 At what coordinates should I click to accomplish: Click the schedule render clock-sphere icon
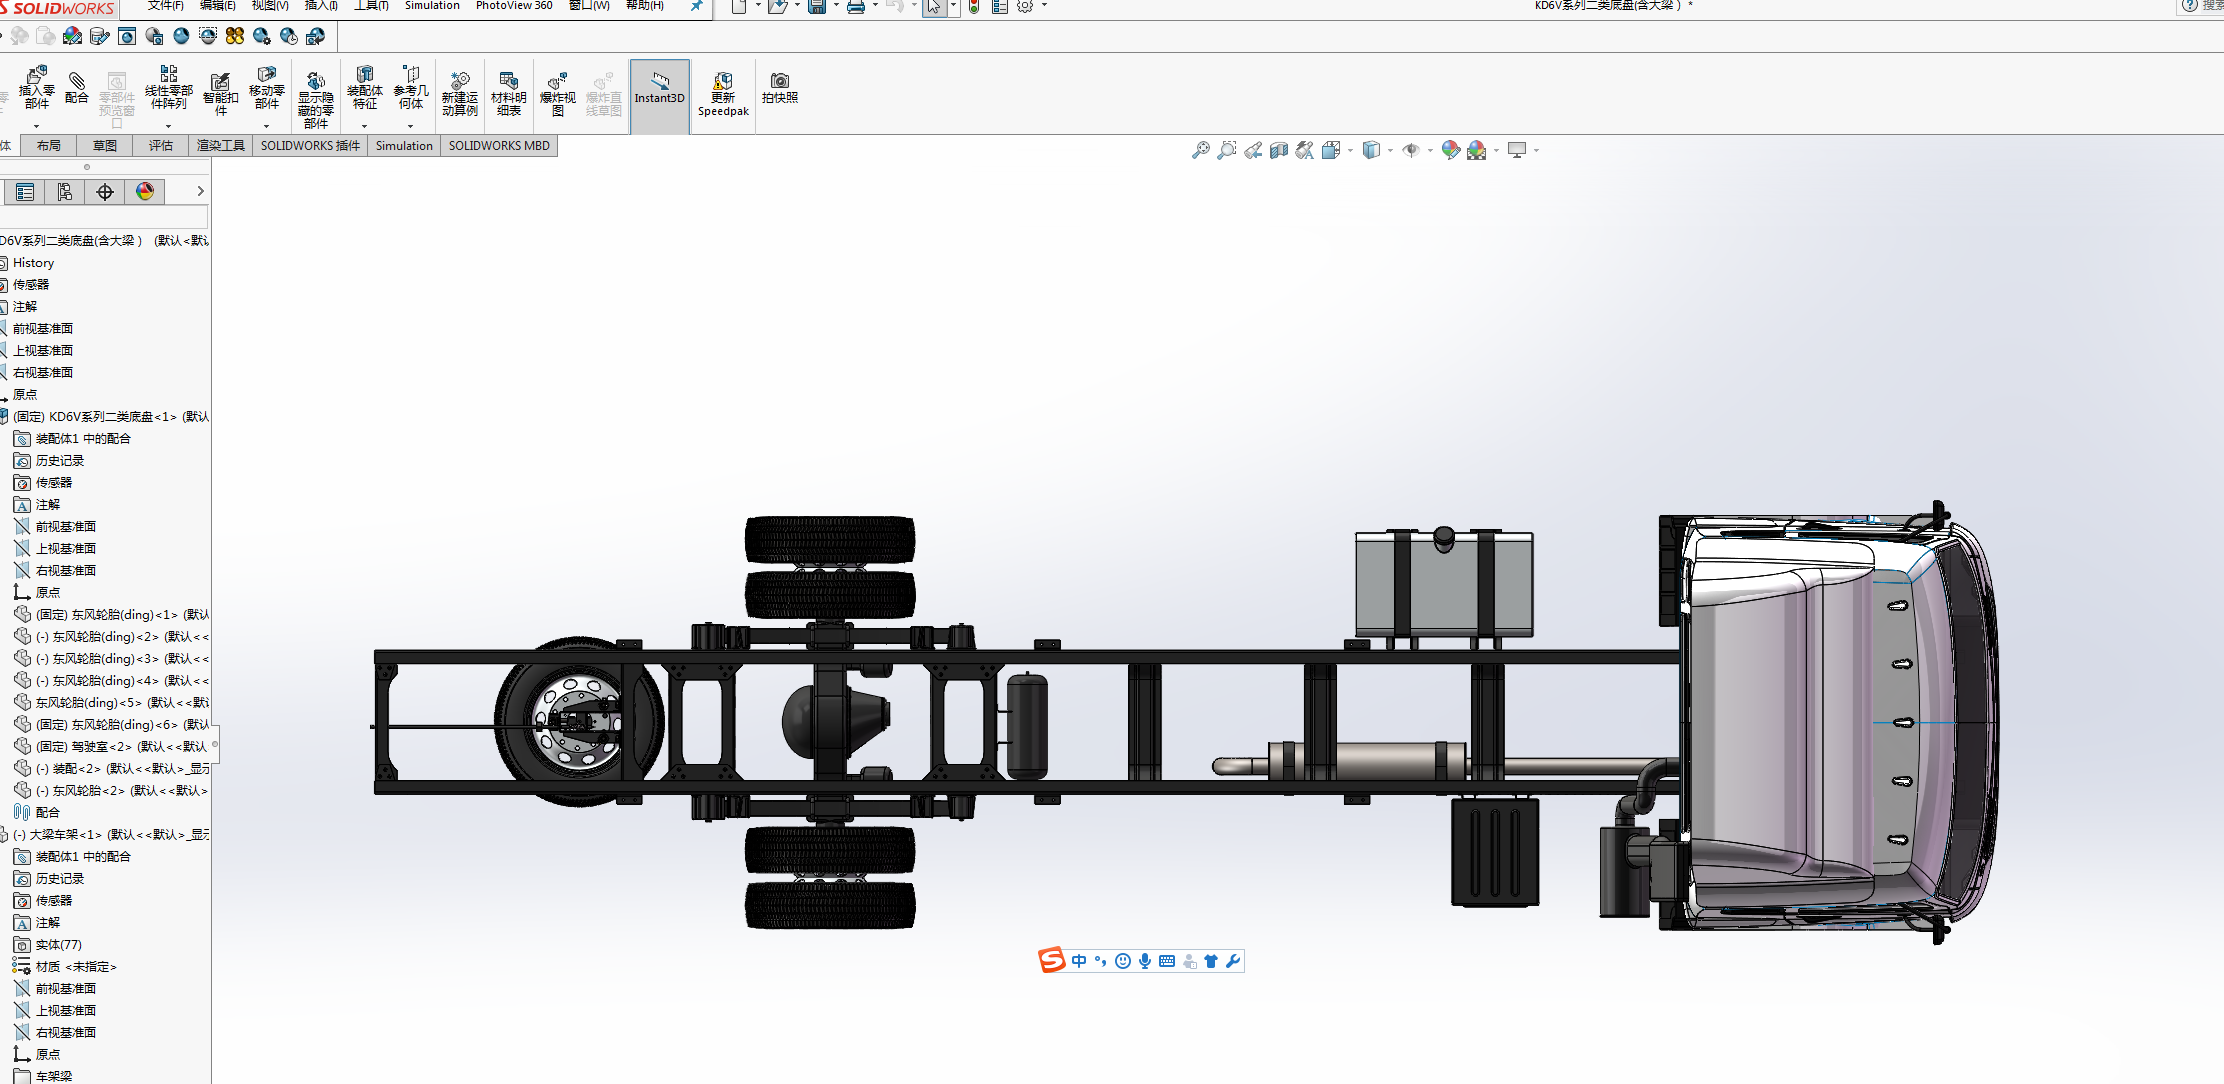pyautogui.click(x=289, y=36)
